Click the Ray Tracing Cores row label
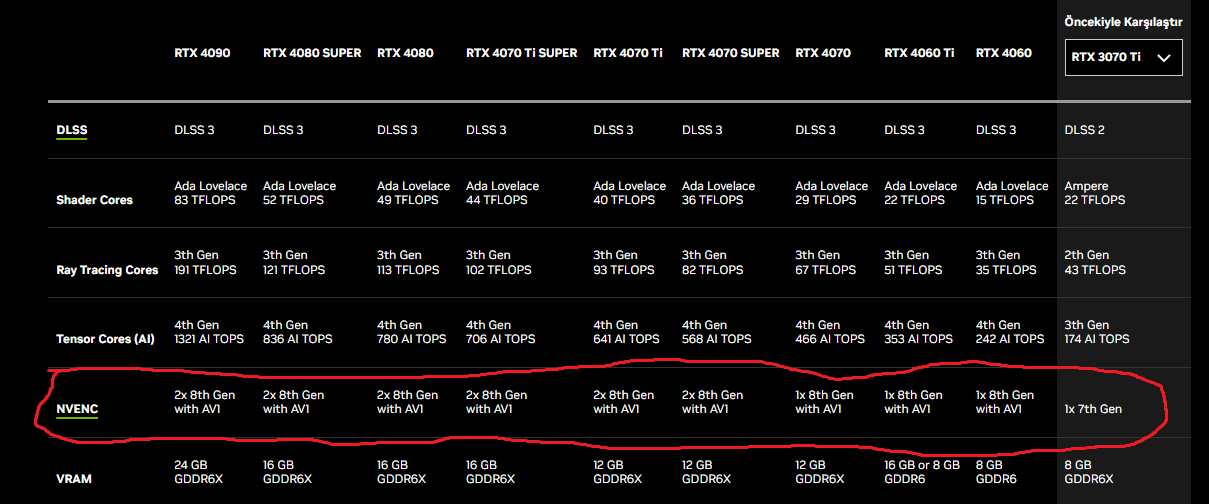Image resolution: width=1209 pixels, height=504 pixels. (107, 270)
